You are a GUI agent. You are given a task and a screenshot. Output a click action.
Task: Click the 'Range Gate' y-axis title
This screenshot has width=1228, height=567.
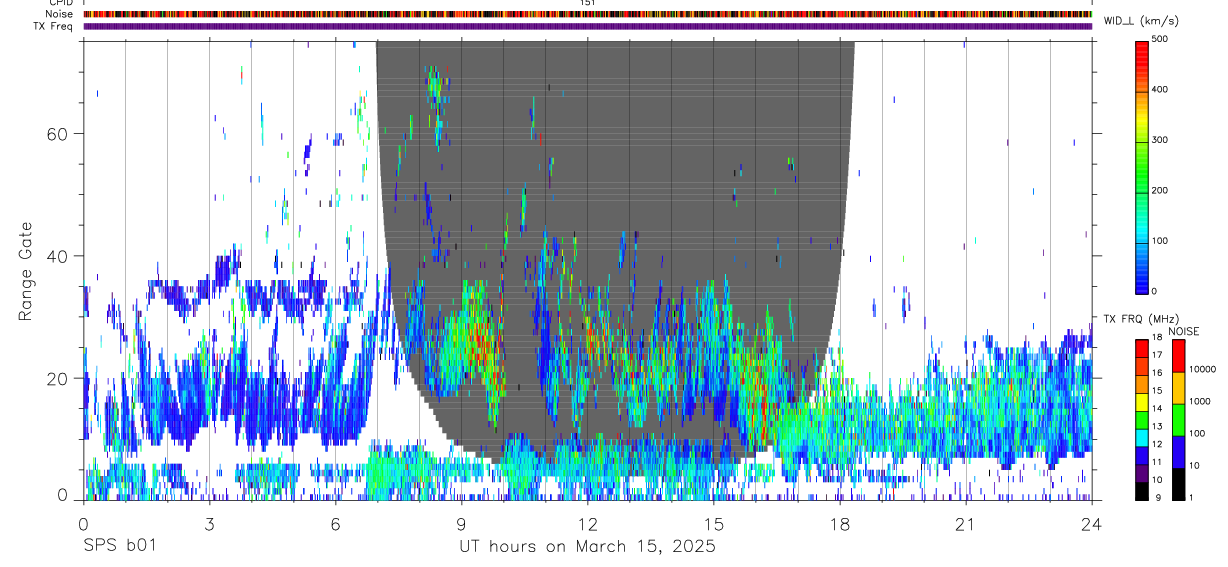coord(27,272)
